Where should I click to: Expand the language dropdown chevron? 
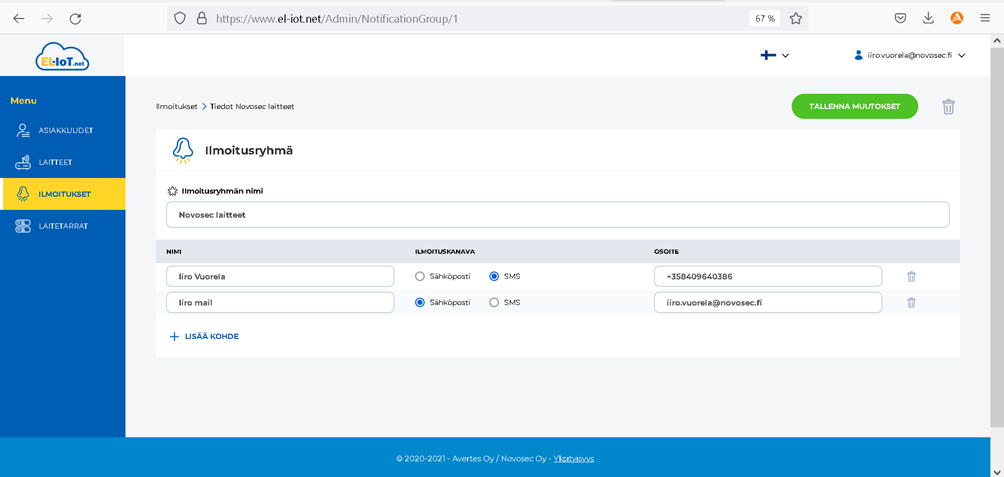[x=786, y=56]
